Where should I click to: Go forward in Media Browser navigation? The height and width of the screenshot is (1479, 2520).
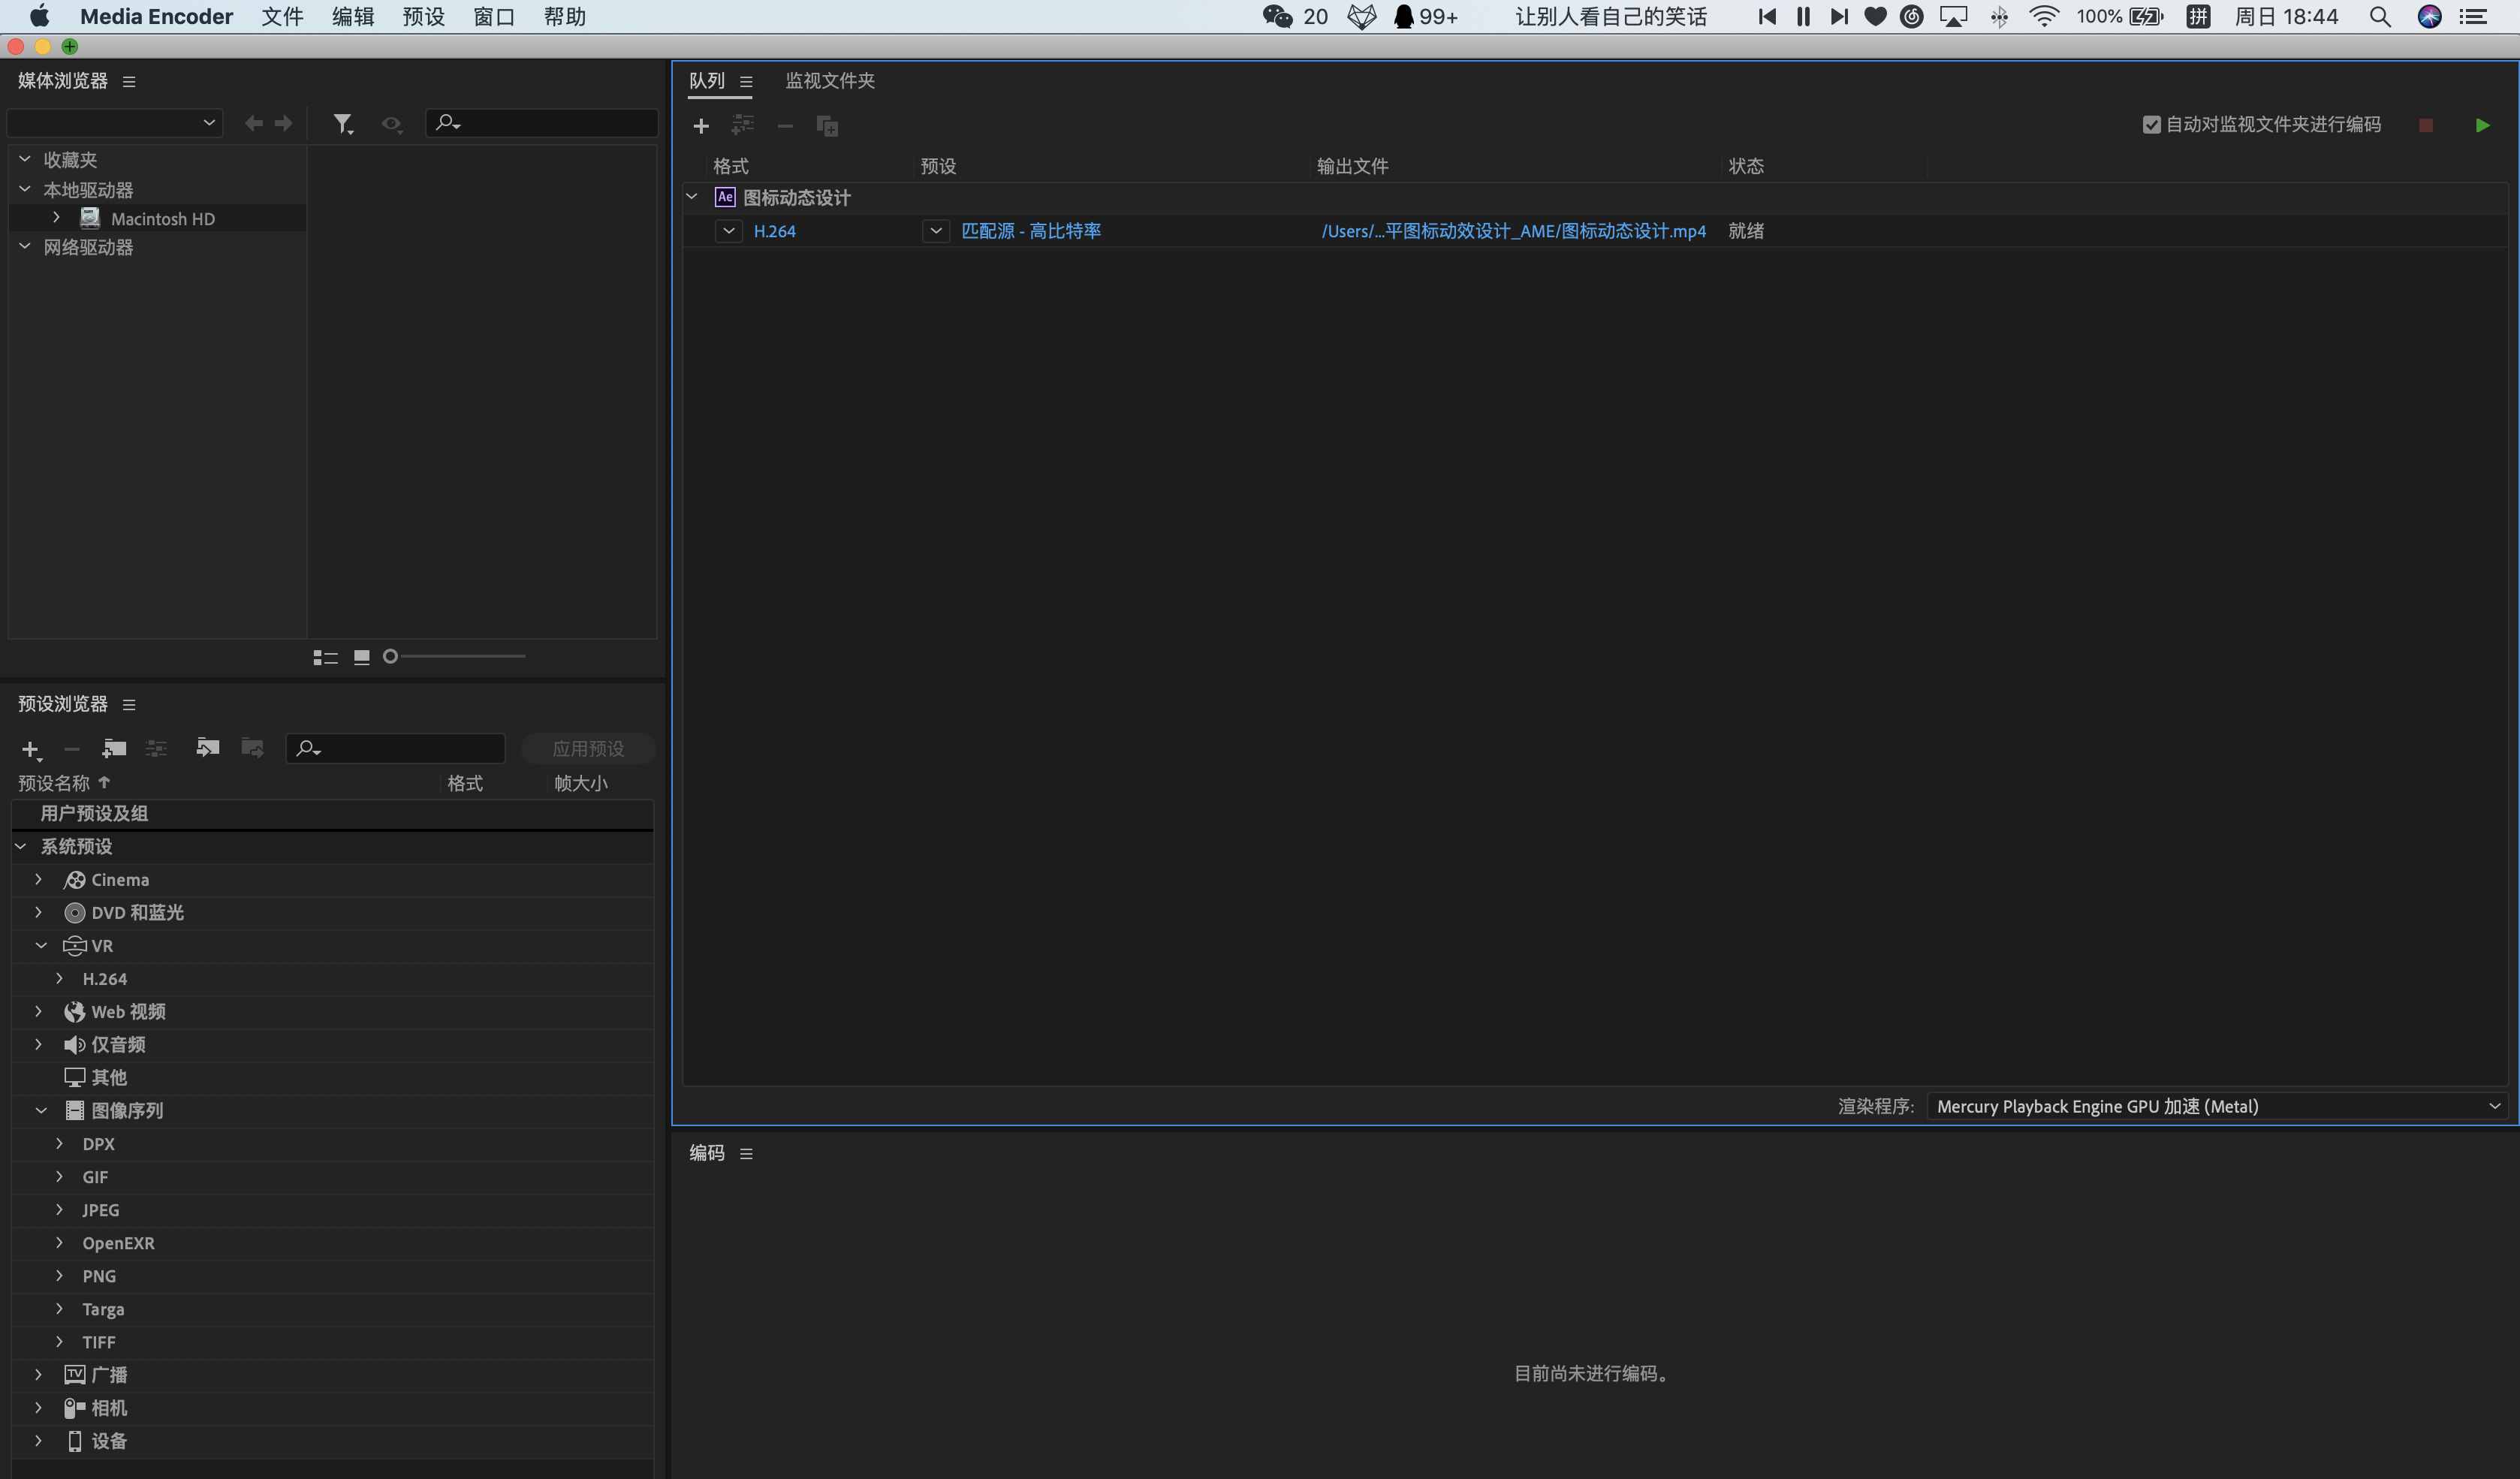(x=284, y=123)
